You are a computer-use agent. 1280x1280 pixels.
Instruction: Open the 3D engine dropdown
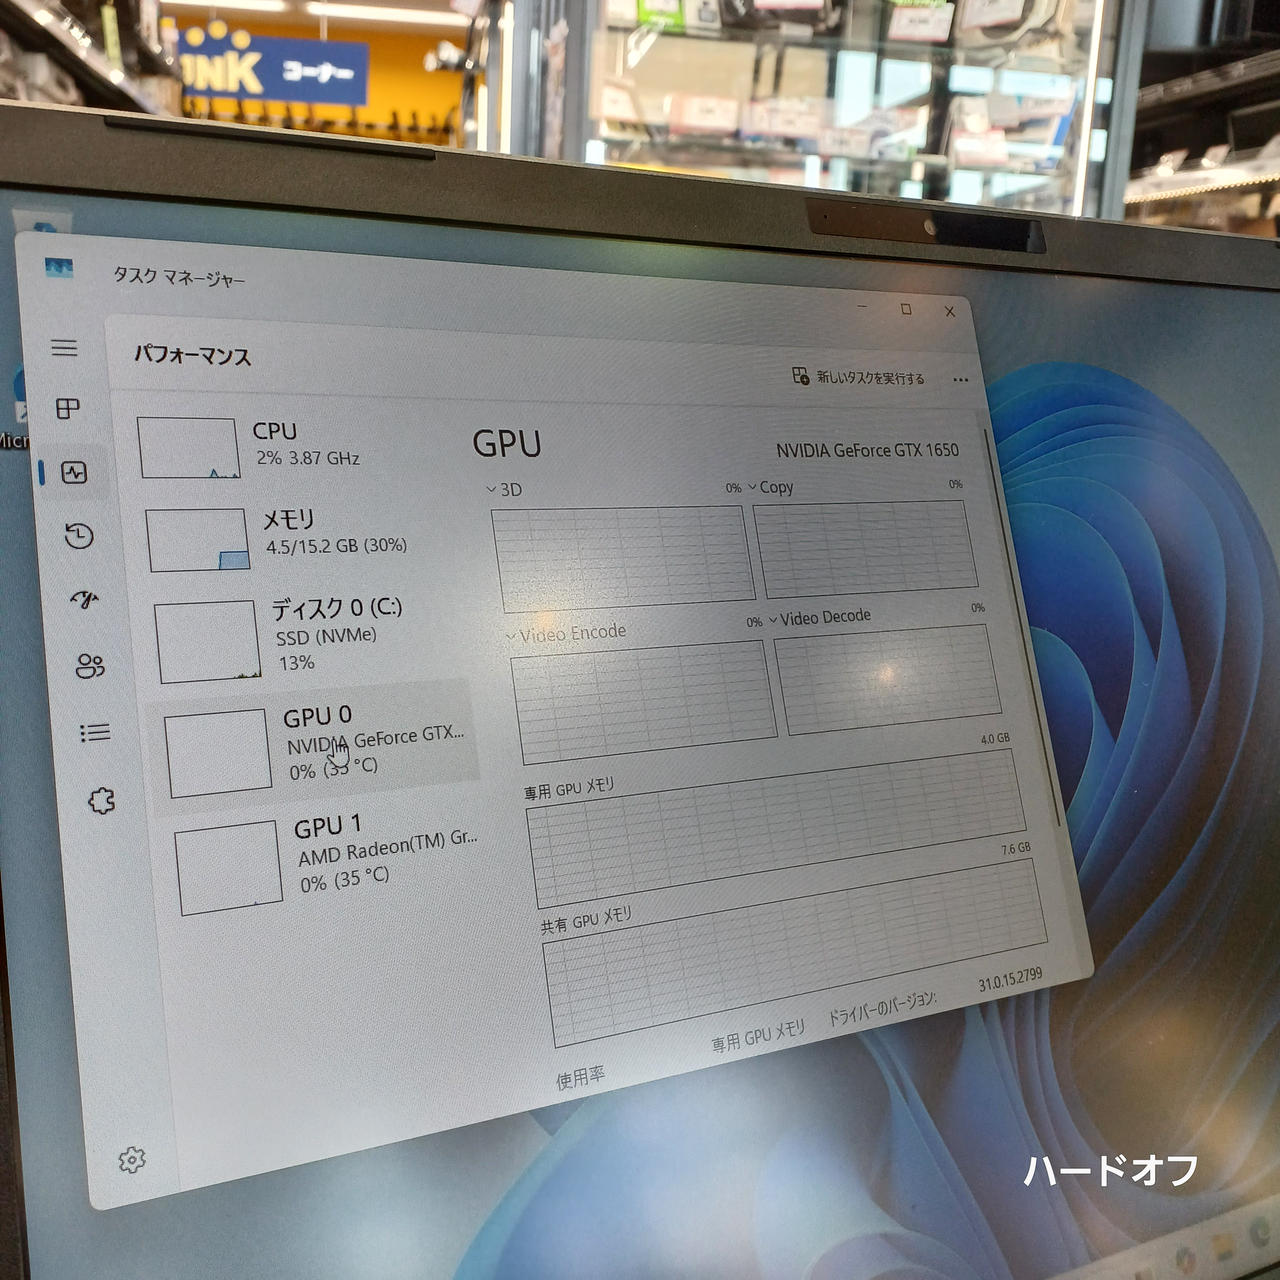click(504, 489)
